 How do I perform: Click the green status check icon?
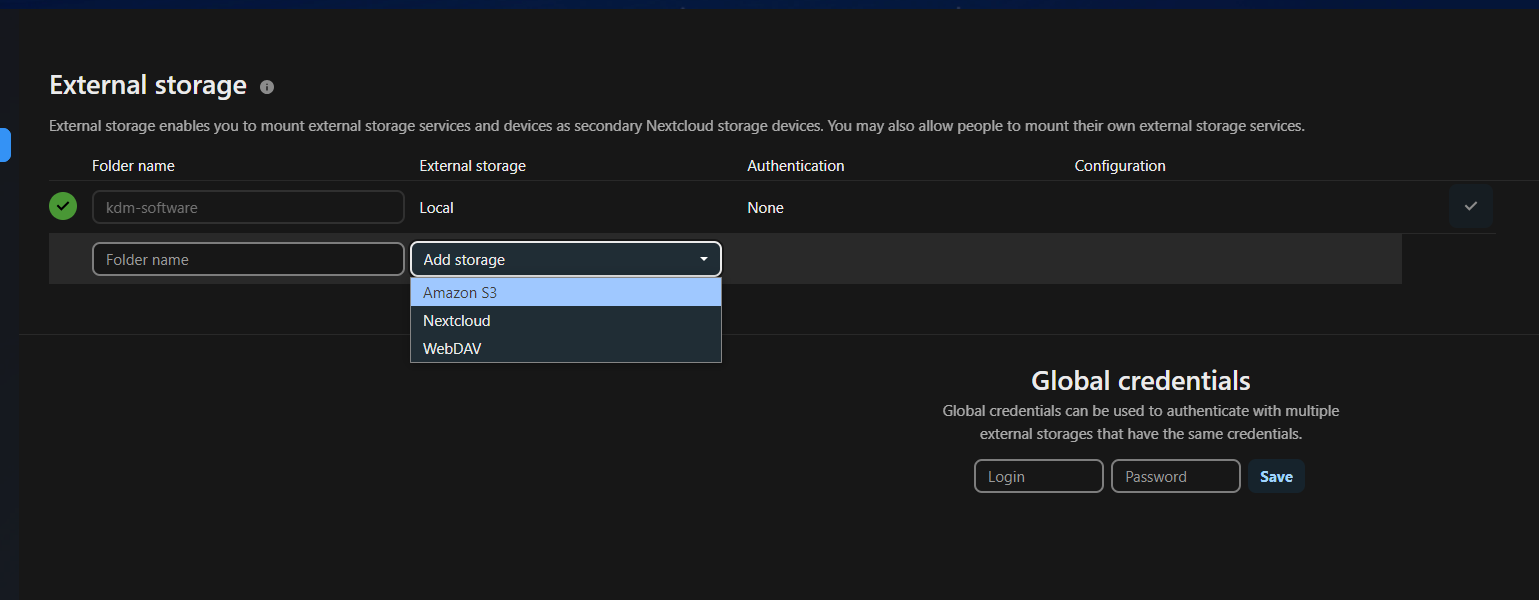click(63, 207)
